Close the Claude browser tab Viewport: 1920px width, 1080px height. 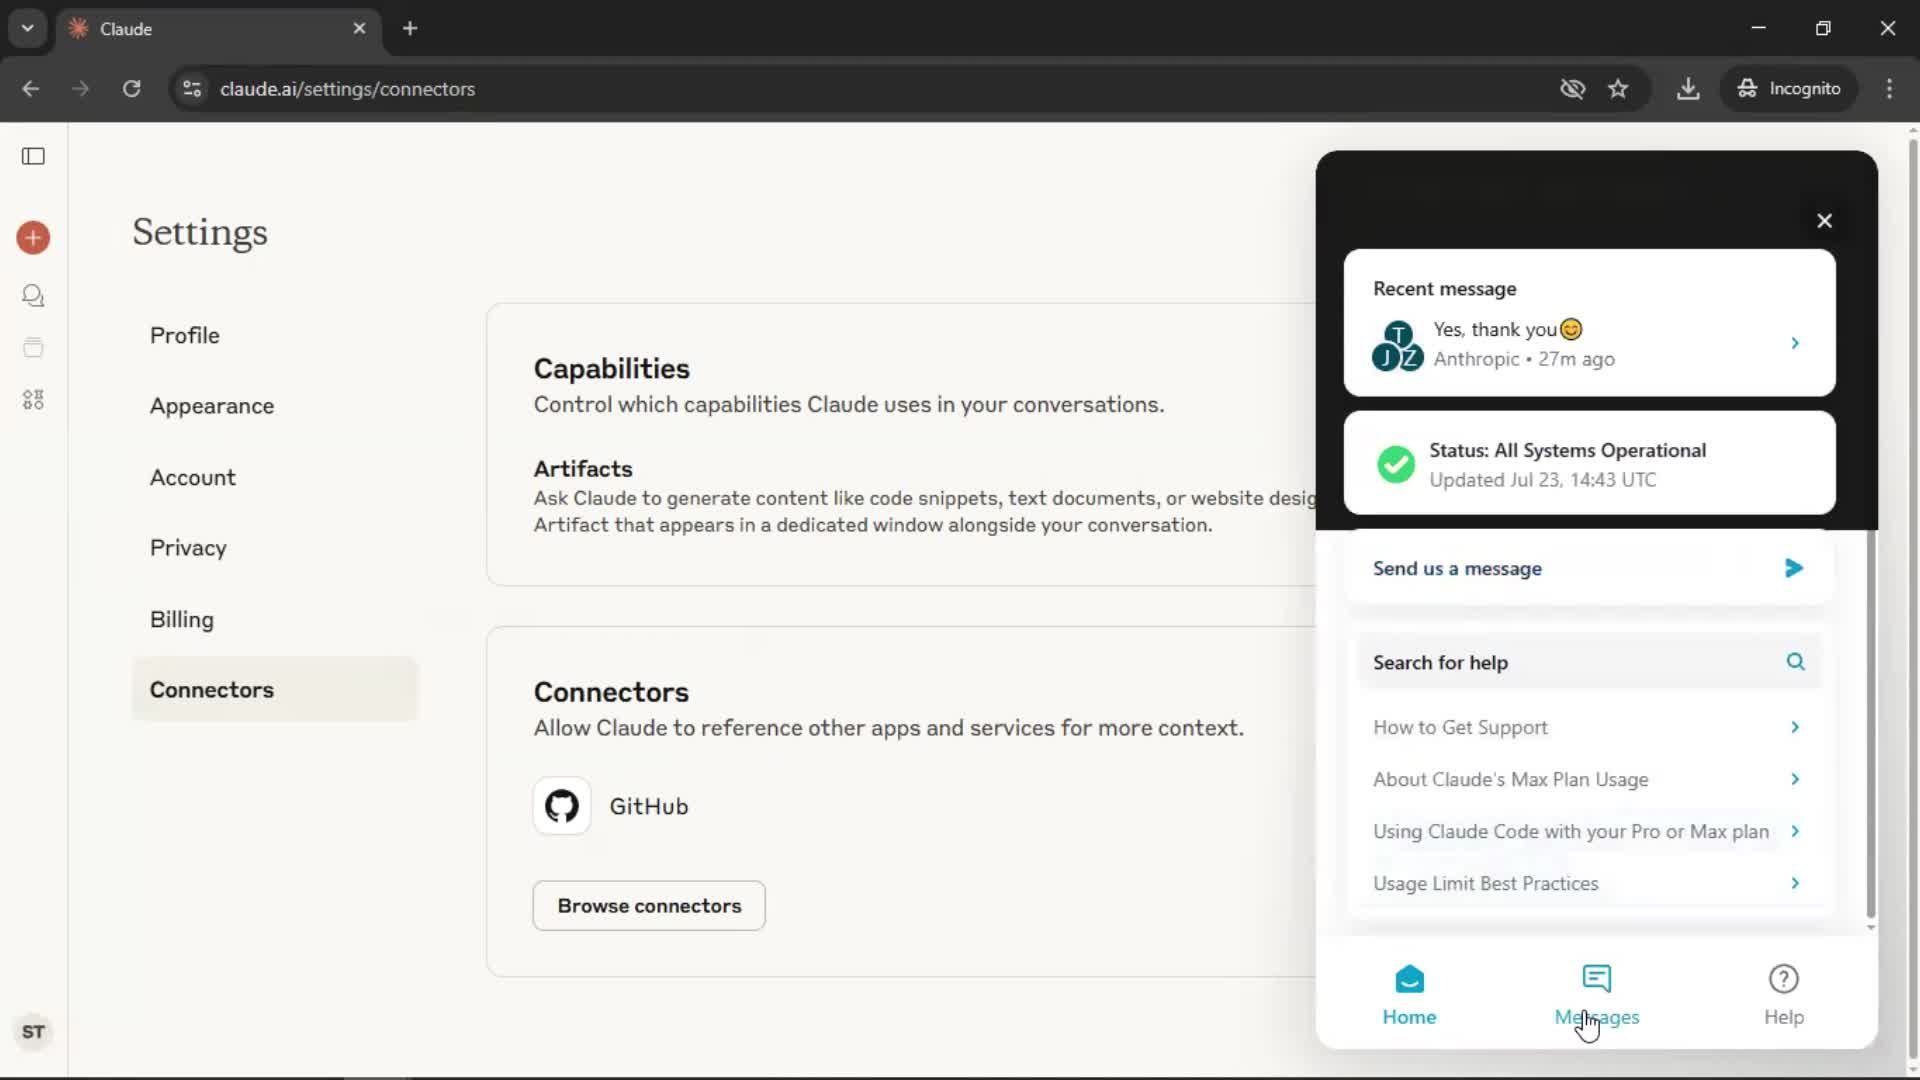pyautogui.click(x=359, y=28)
